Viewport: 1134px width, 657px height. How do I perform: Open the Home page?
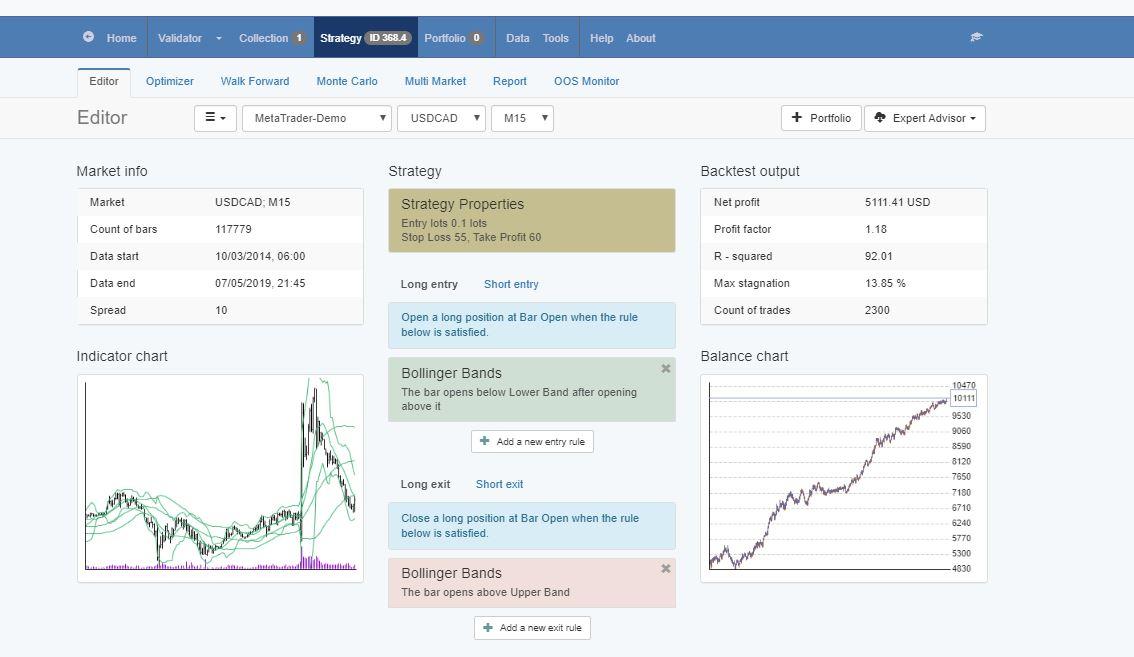122,38
